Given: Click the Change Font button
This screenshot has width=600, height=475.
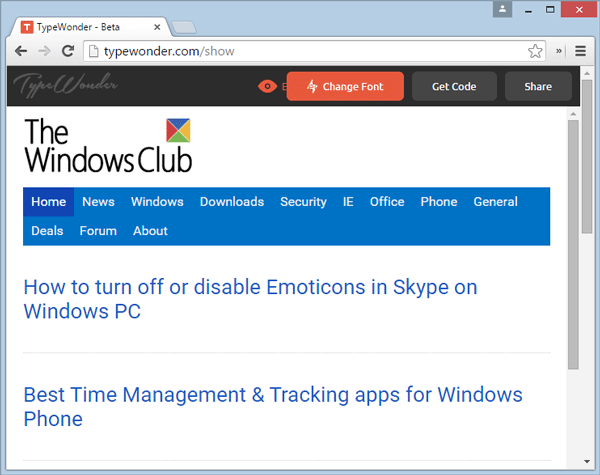Looking at the screenshot, I should [x=345, y=86].
